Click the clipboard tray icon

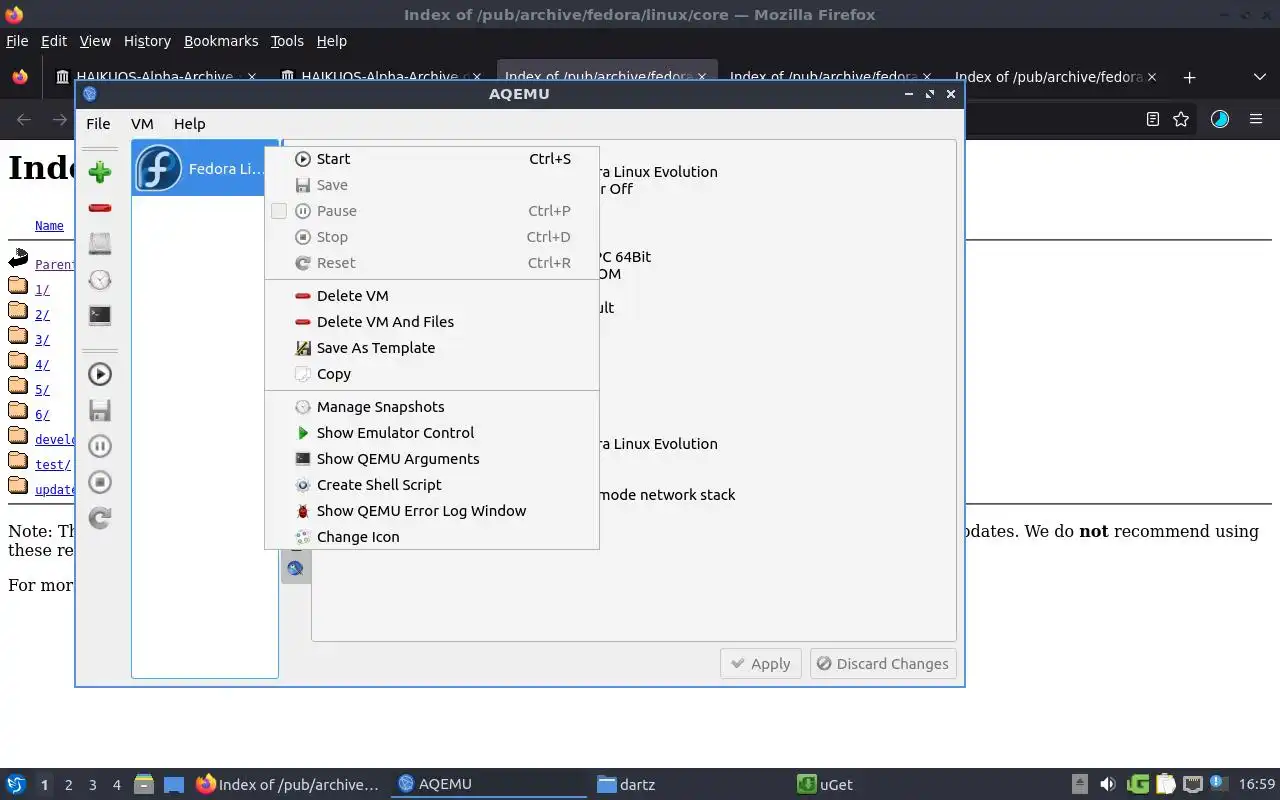click(1165, 784)
